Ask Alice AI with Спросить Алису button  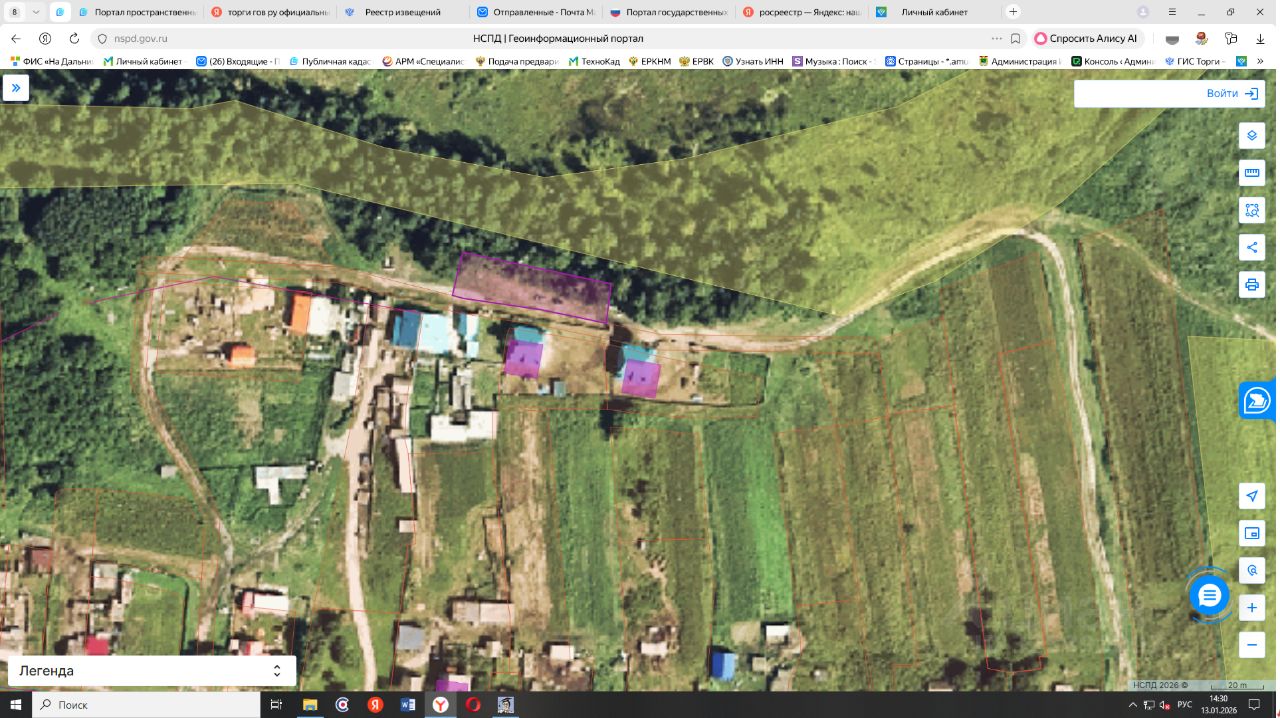1086,38
